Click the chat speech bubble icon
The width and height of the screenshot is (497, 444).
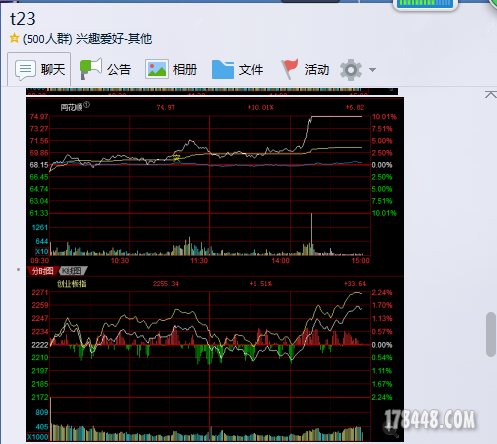coord(25,70)
